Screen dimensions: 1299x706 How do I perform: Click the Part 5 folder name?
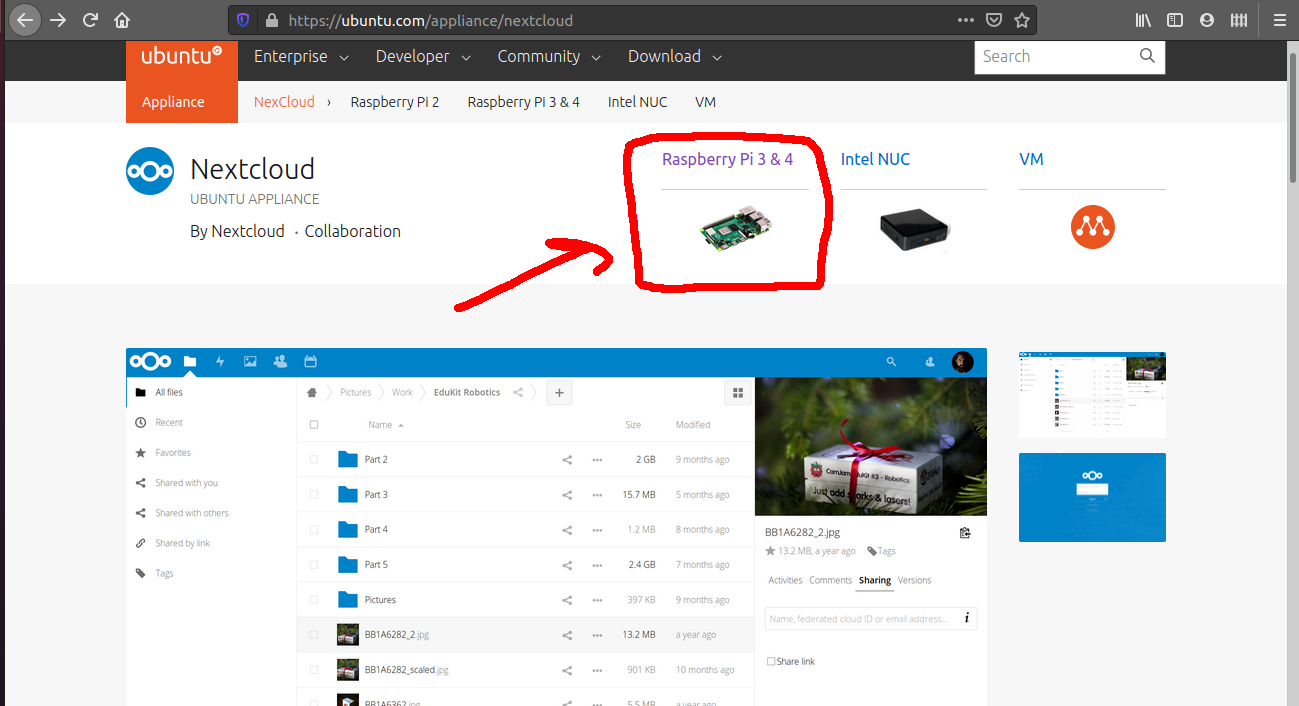pos(376,565)
